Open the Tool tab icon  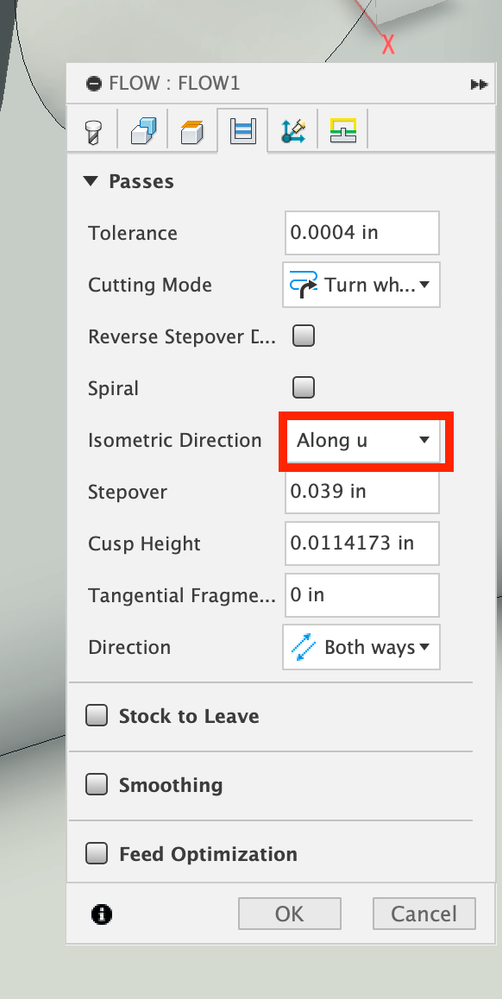93,131
